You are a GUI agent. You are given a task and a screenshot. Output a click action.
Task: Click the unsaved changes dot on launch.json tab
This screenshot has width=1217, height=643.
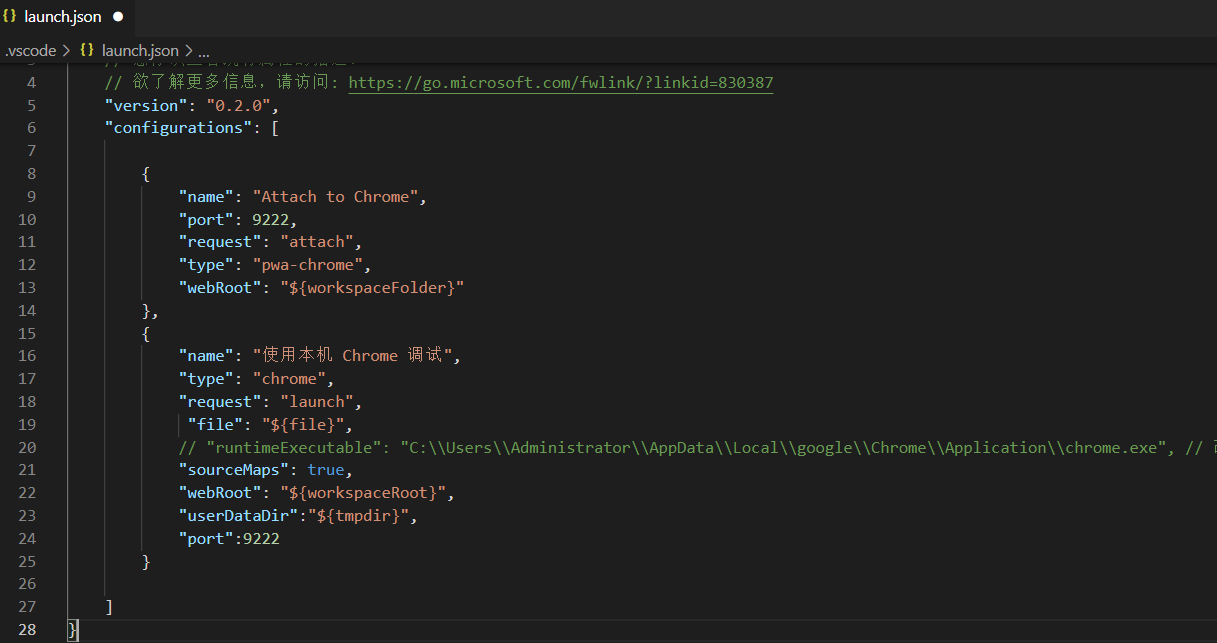point(116,16)
